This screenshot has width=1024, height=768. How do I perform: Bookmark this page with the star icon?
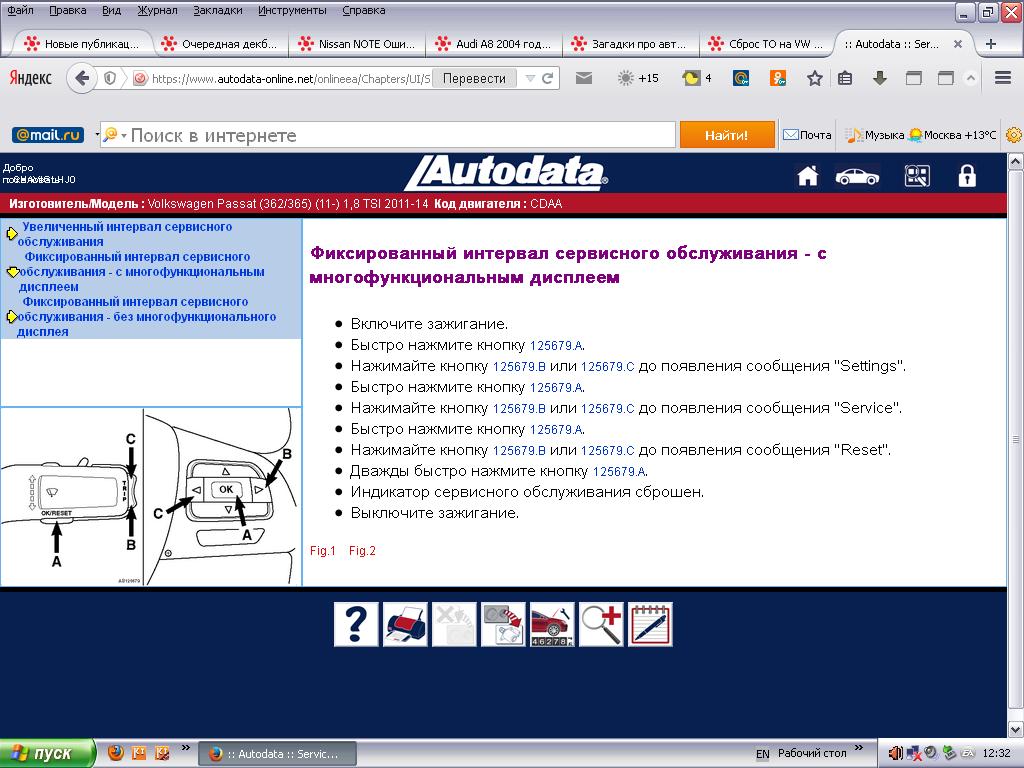click(x=814, y=79)
